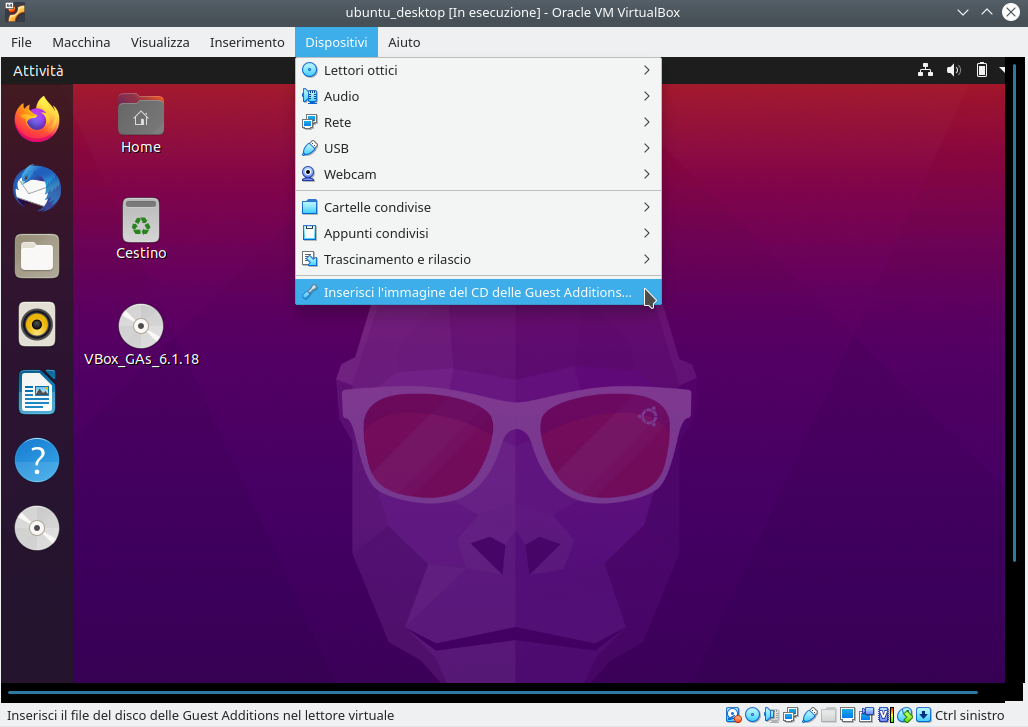Click the Guest Additions status bar hint text

coord(201,715)
